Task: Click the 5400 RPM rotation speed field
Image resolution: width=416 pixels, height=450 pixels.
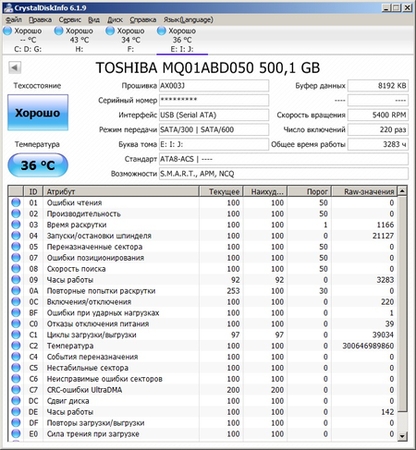Action: coord(378,115)
